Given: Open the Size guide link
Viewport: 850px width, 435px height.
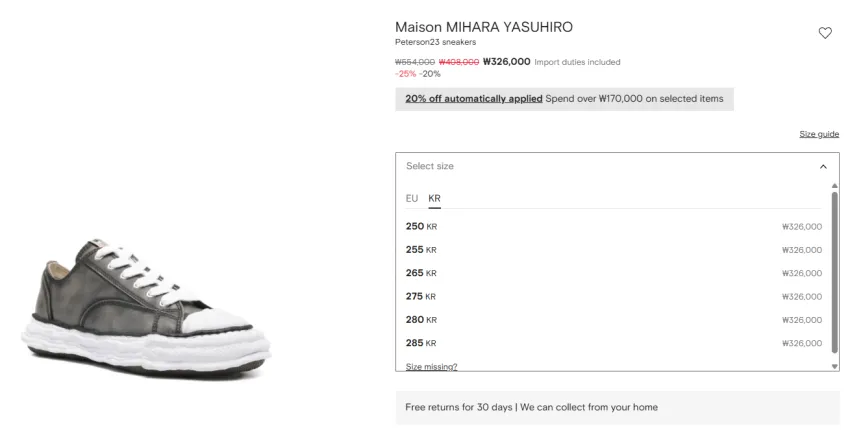Looking at the screenshot, I should [819, 134].
